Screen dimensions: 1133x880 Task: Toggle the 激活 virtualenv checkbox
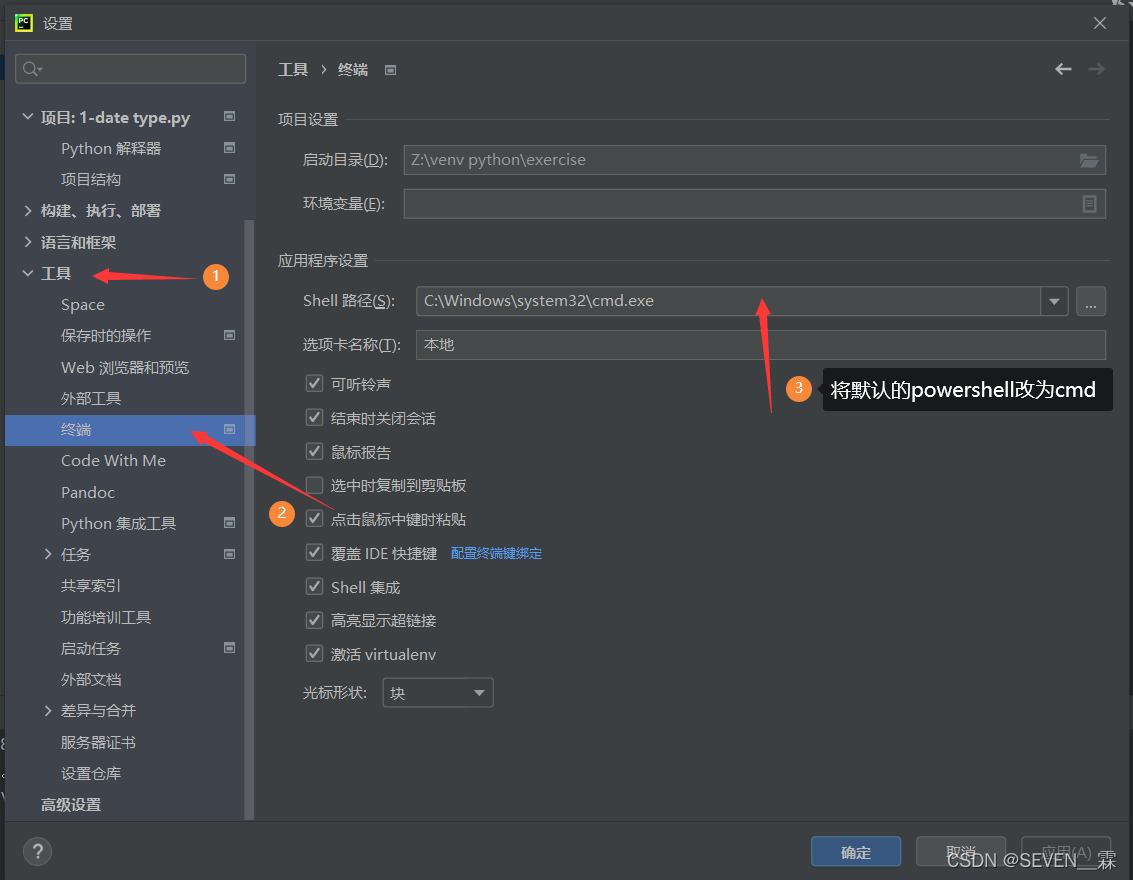pos(314,653)
